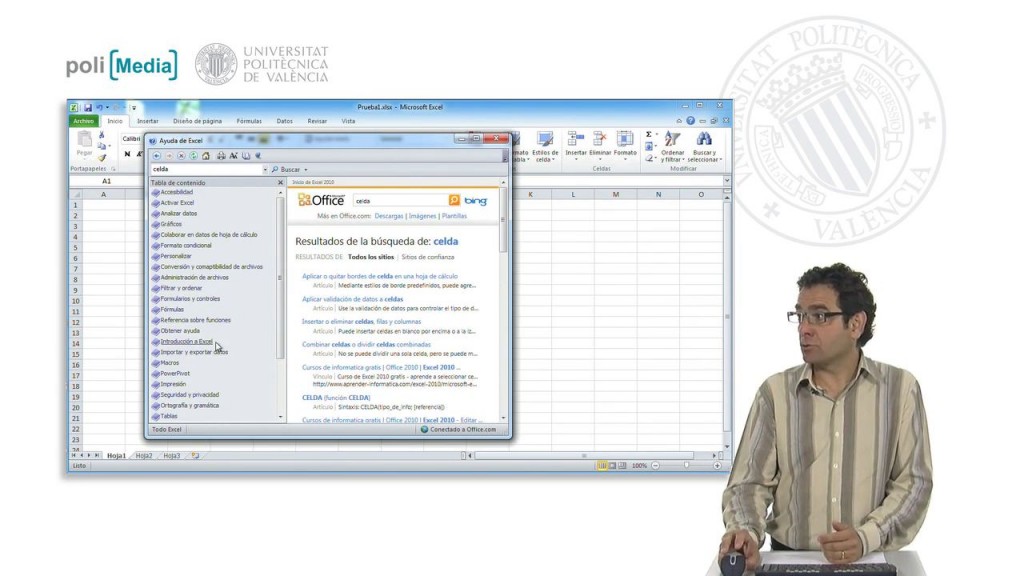
Task: Open 'Insertar o eliminar celdas, filas y columnas'
Action: (361, 322)
